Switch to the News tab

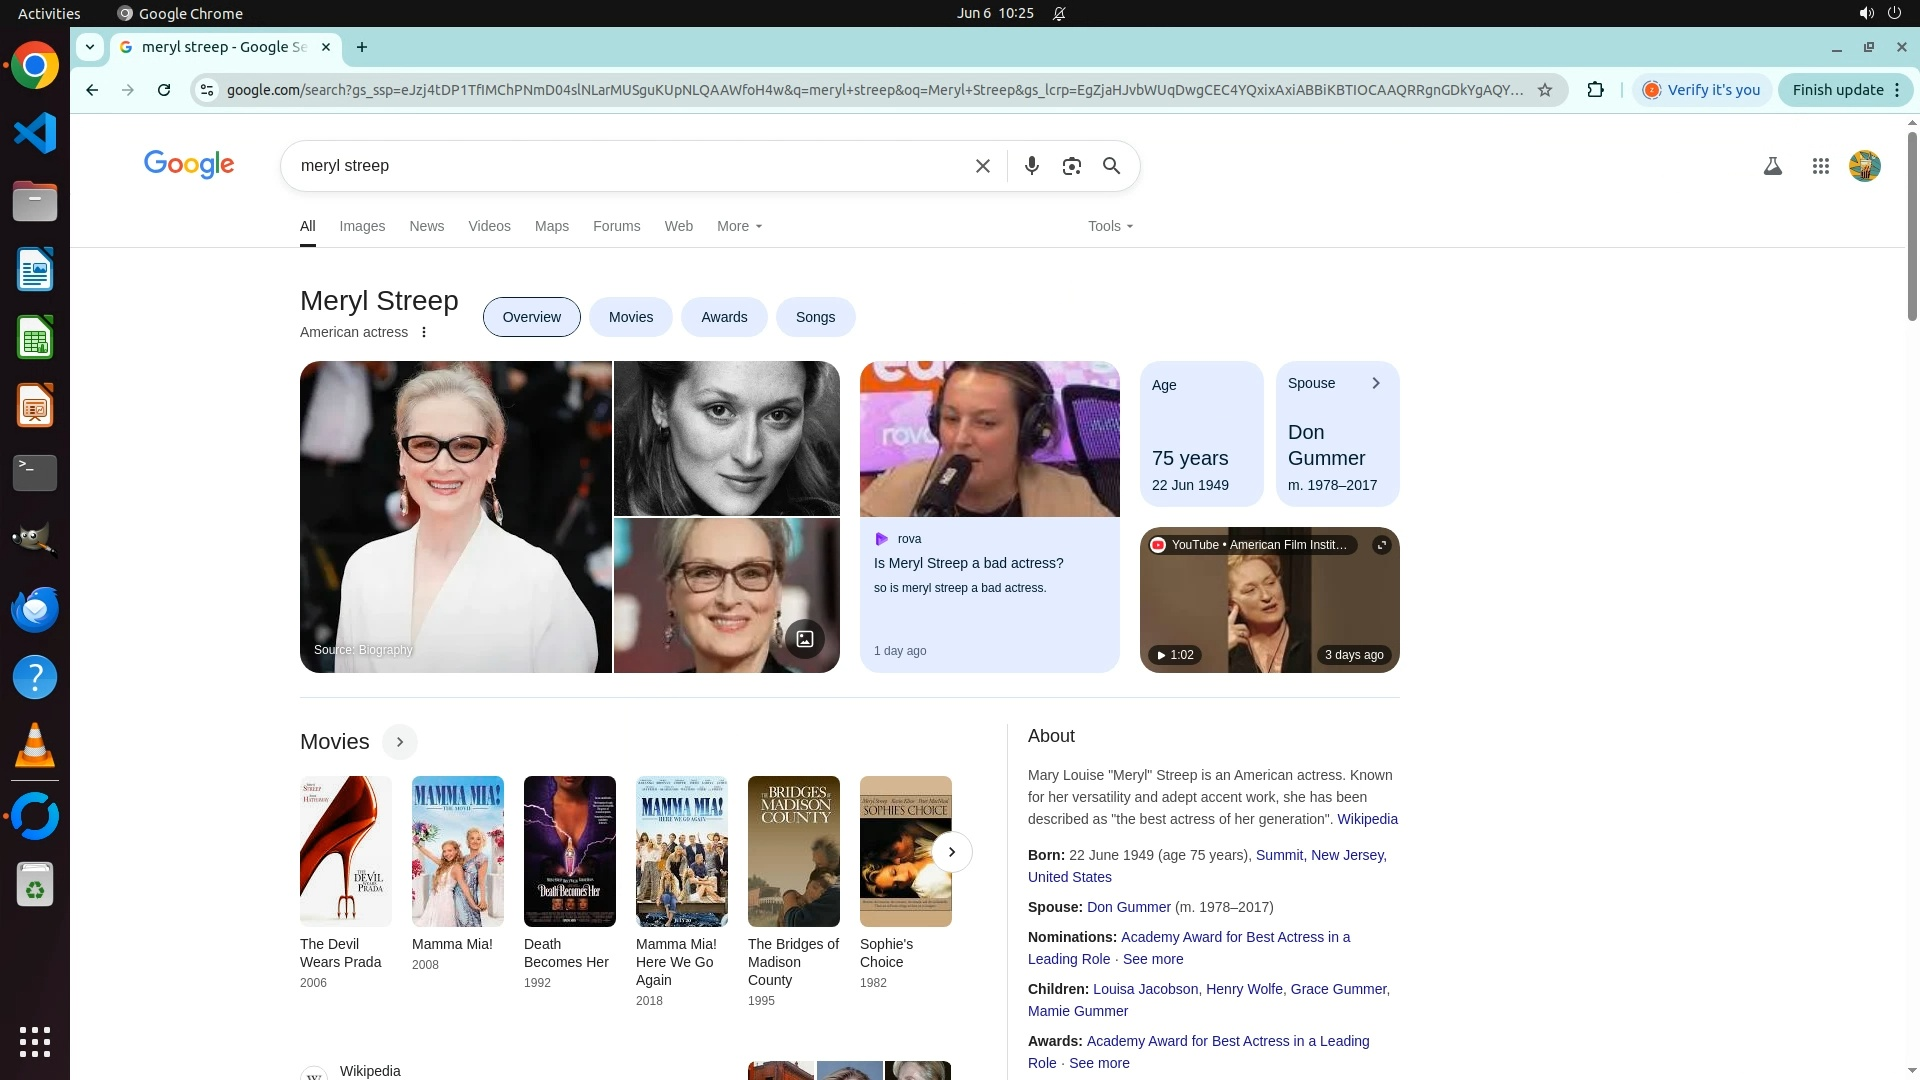[426, 226]
